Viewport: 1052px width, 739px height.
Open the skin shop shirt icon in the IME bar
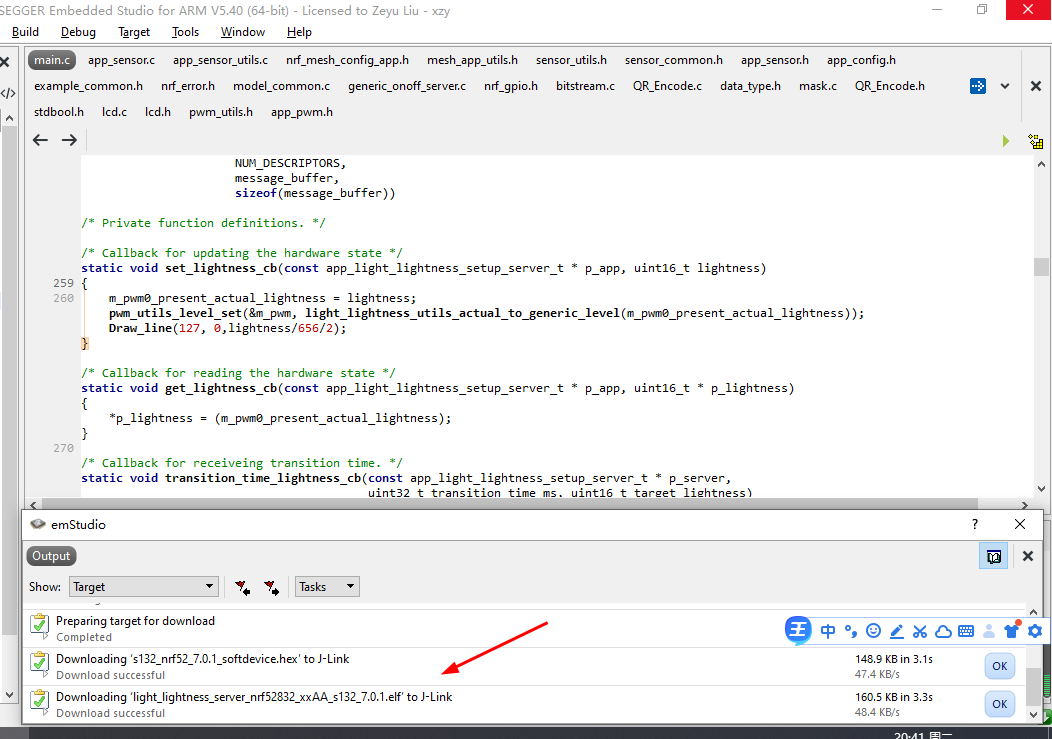click(x=1012, y=630)
